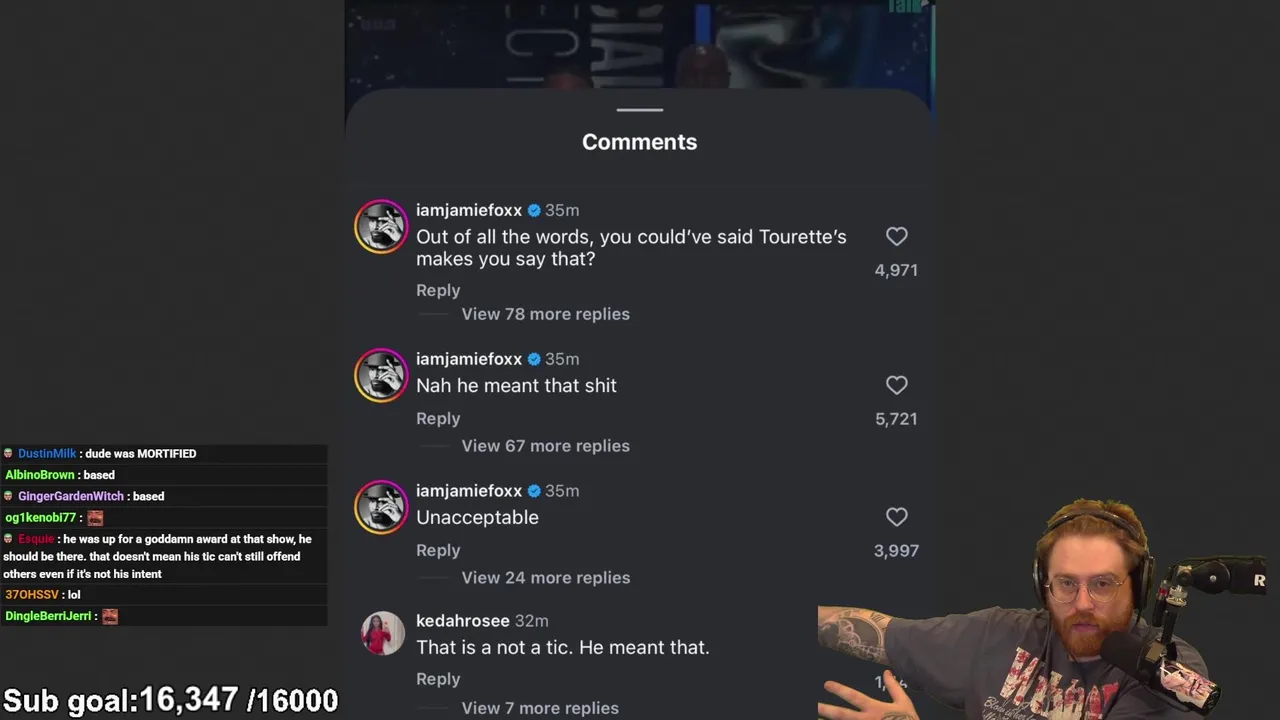Viewport: 1280px width, 720px height.
Task: Reply to the "Unacceptable" comment
Action: coord(438,550)
